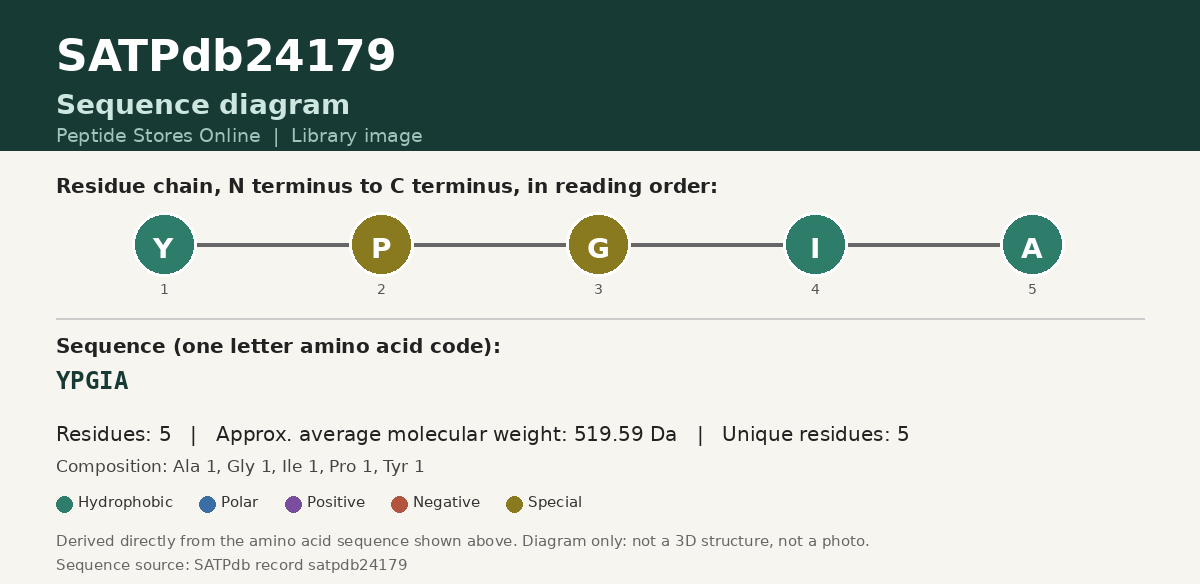Viewport: 1200px width, 584px height.
Task: Select the P residue node
Action: pos(381,245)
